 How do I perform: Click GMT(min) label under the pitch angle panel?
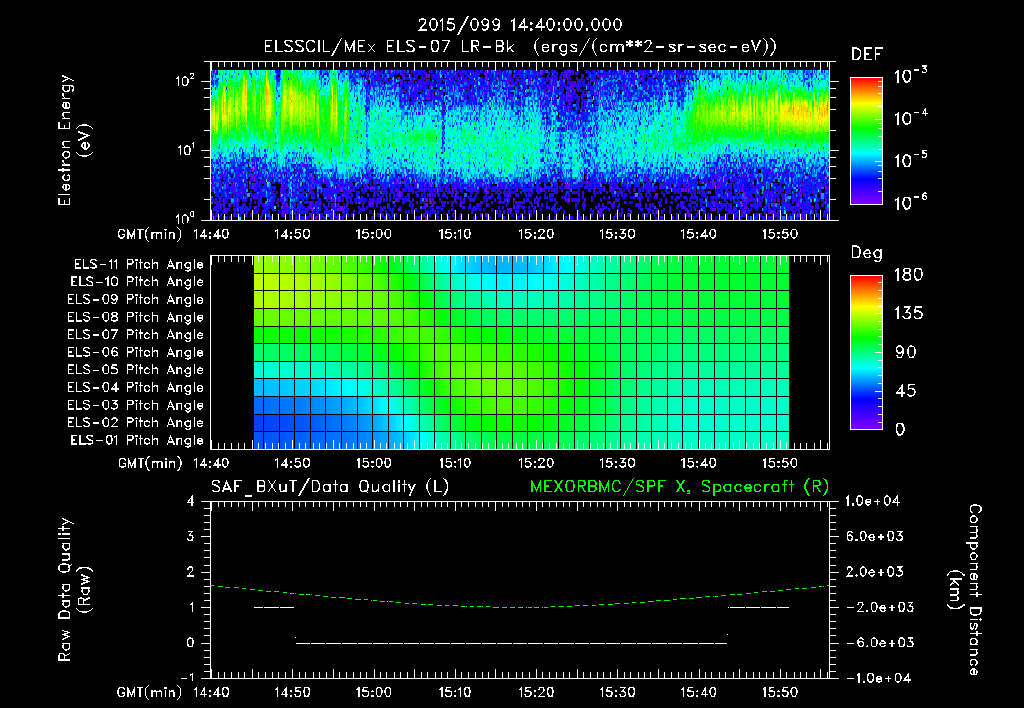coord(150,464)
